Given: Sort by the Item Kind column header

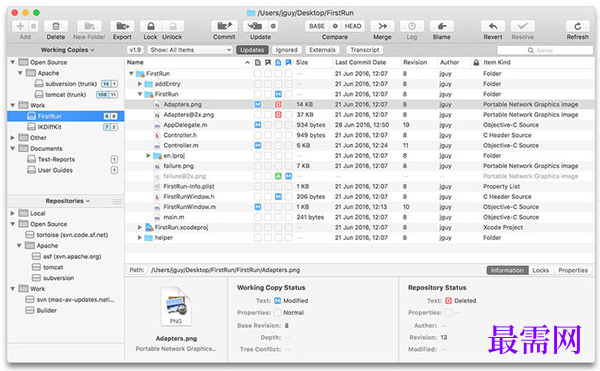Looking at the screenshot, I should pos(537,62).
